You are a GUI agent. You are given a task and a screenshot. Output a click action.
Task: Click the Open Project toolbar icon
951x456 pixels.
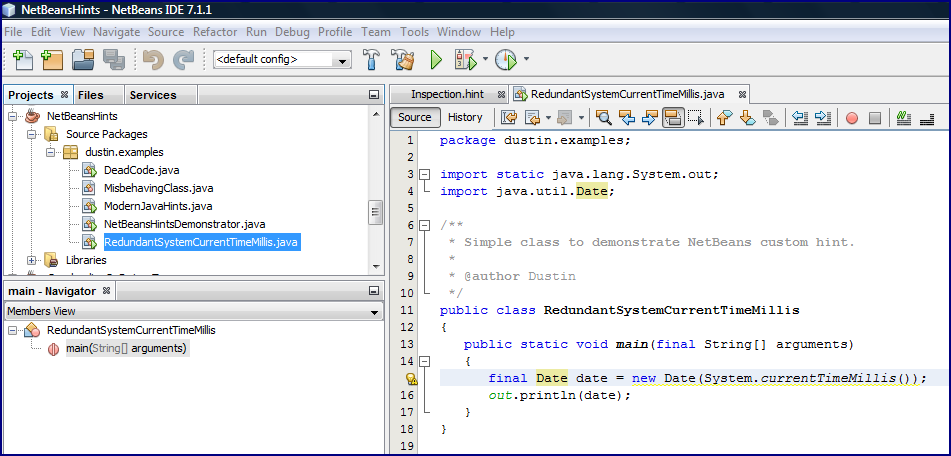pyautogui.click(x=83, y=59)
